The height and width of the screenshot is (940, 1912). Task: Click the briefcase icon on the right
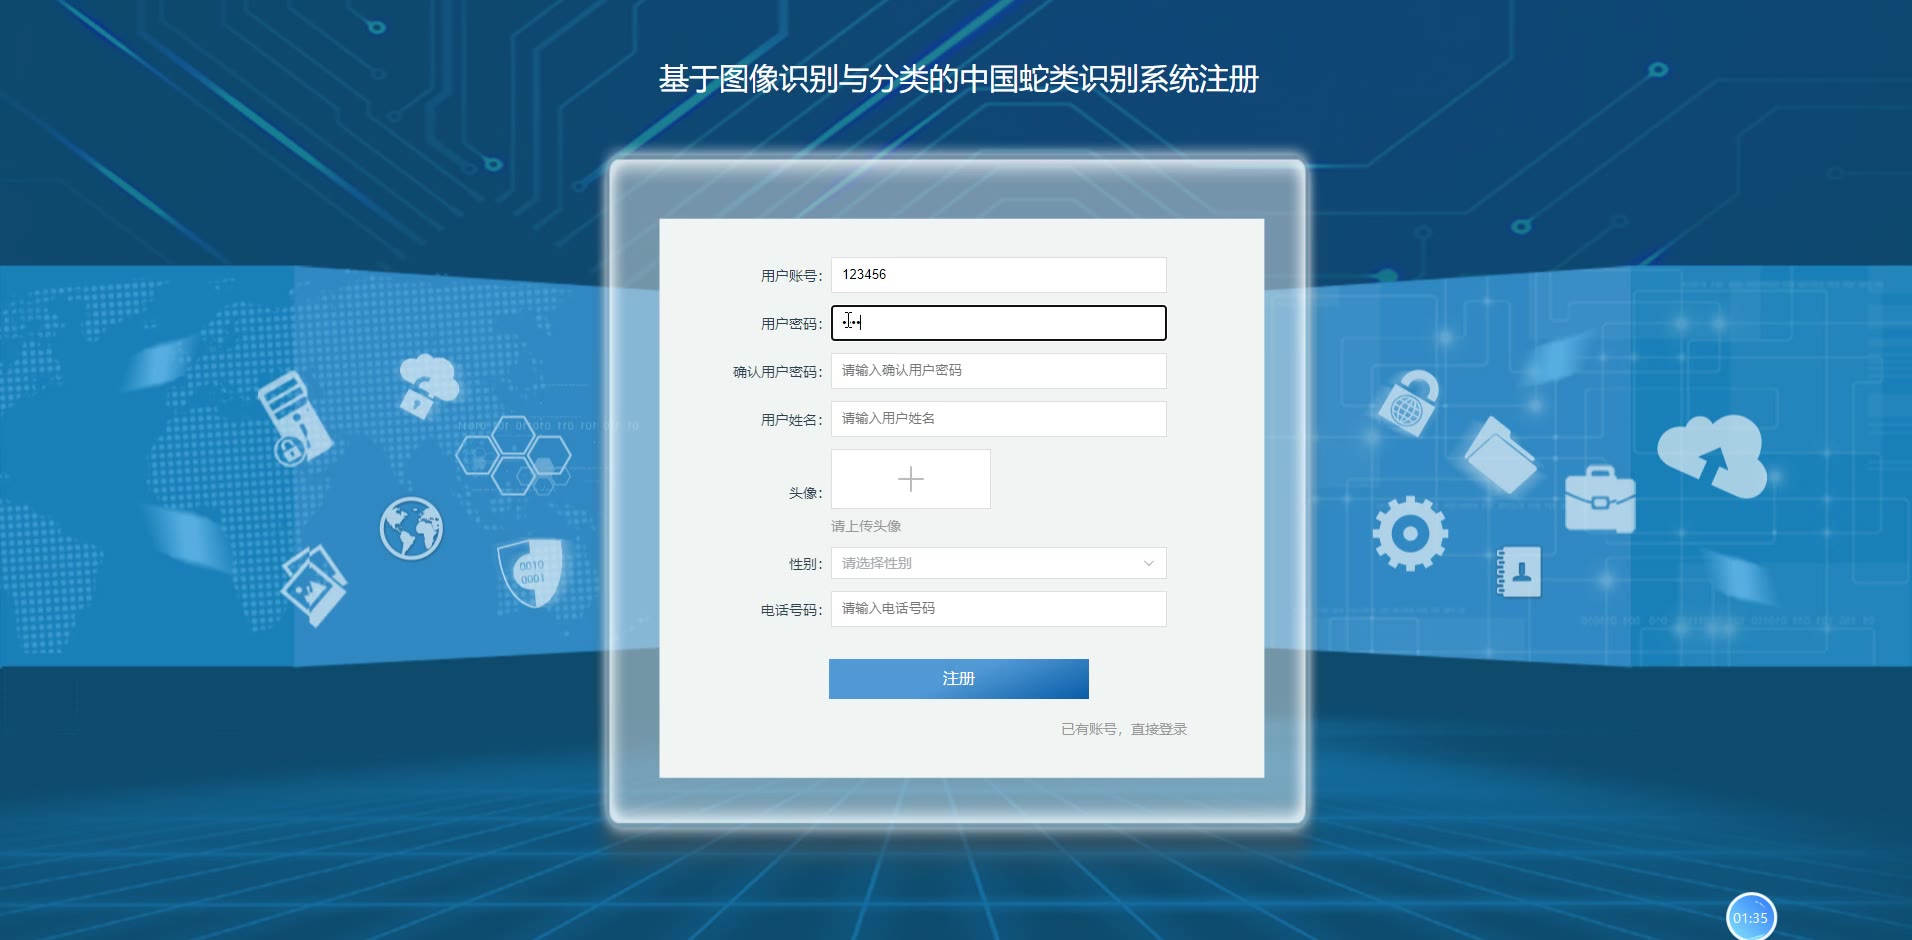tap(1600, 498)
